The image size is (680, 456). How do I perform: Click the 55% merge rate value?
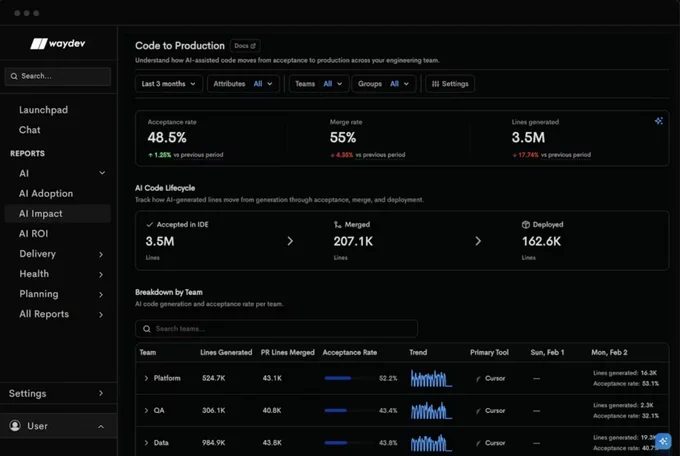coord(343,138)
